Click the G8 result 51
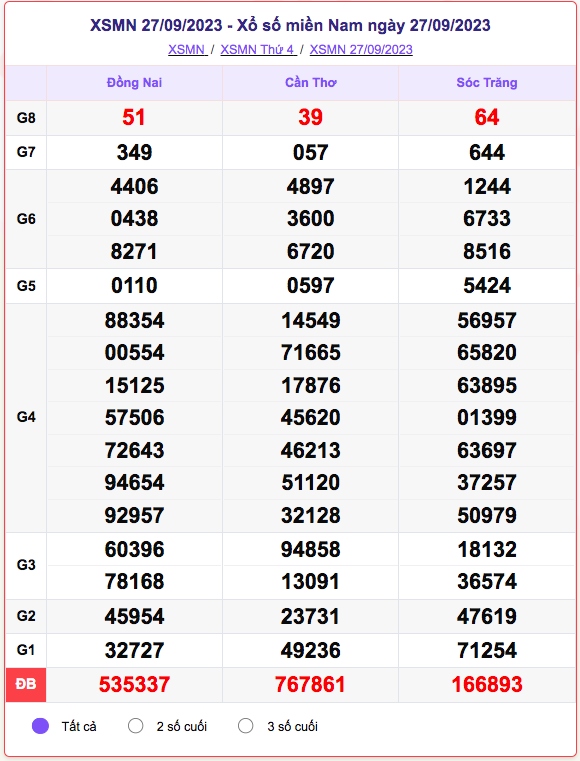The image size is (580, 761). pyautogui.click(x=134, y=117)
